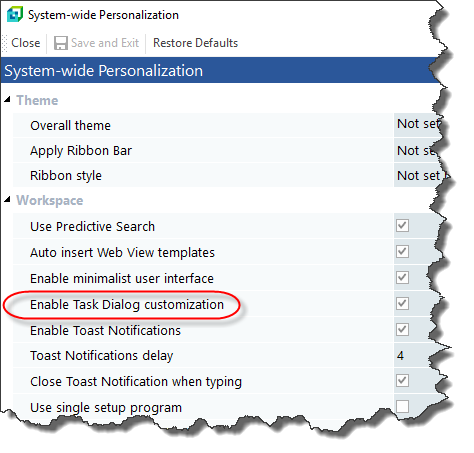Viewport: 474px width, 453px height.
Task: Toggle Enable minimalist user interface checkbox
Action: (x=403, y=278)
